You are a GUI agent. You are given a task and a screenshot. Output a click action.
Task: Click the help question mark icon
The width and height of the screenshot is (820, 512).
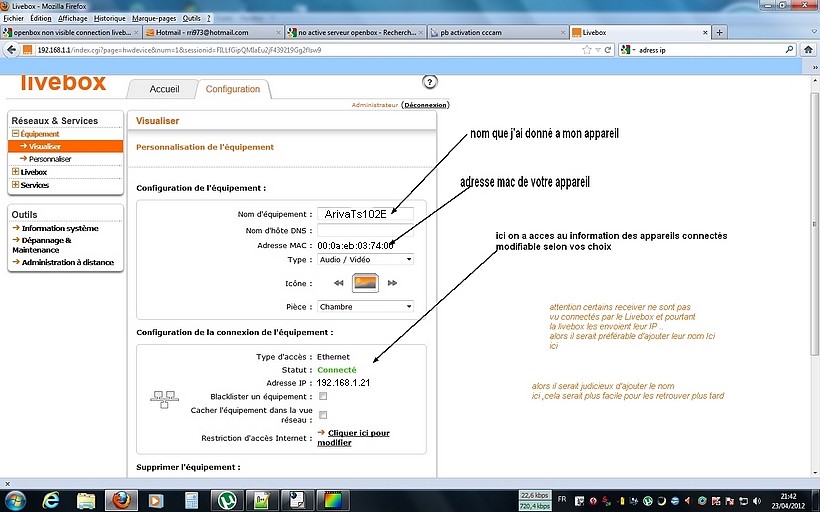[430, 82]
